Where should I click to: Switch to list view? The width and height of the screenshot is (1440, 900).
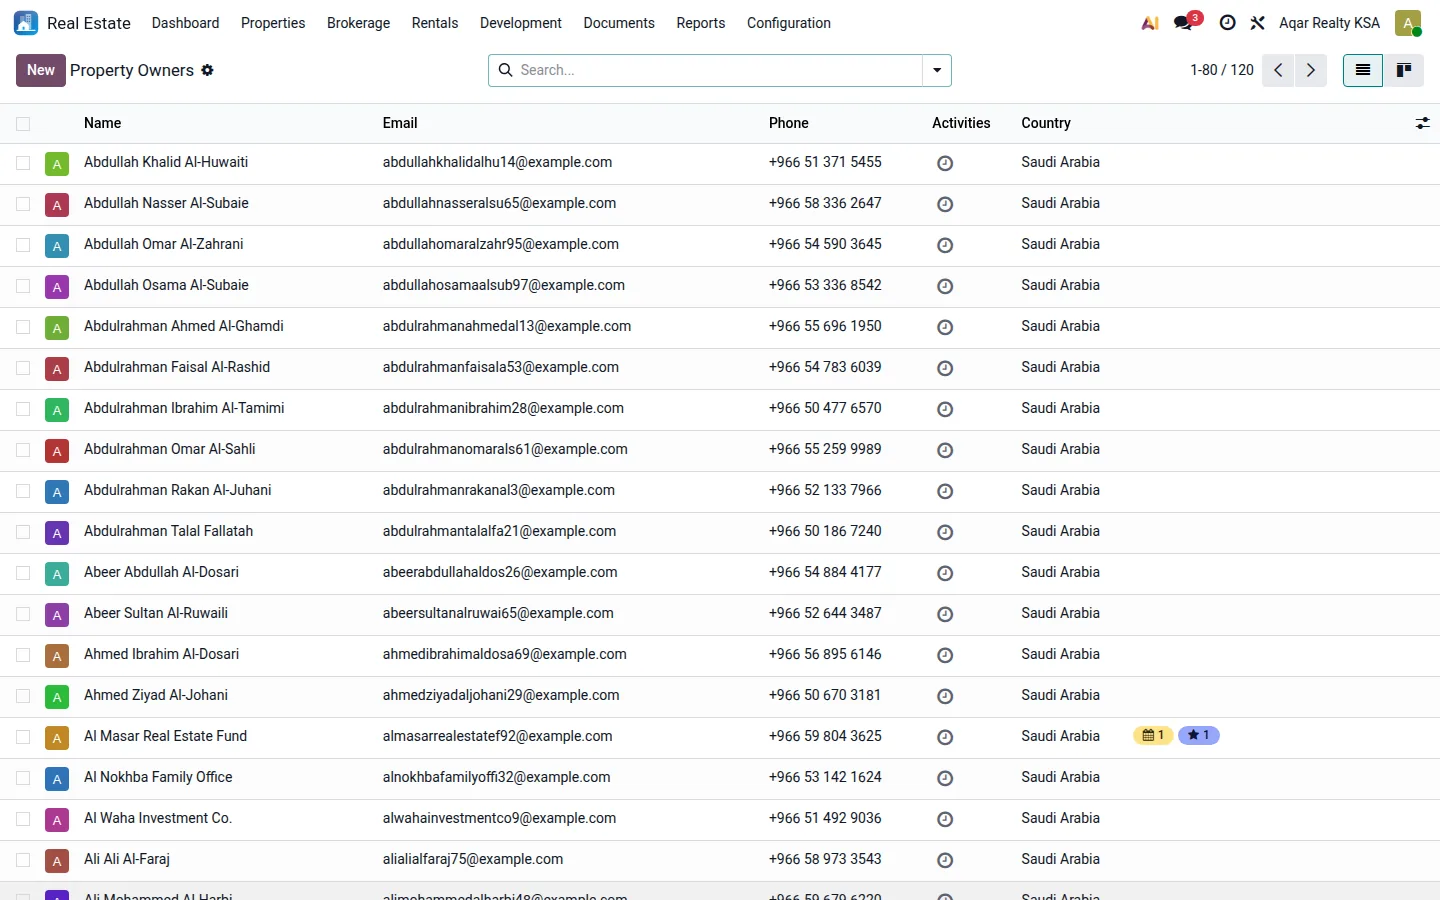(1362, 70)
